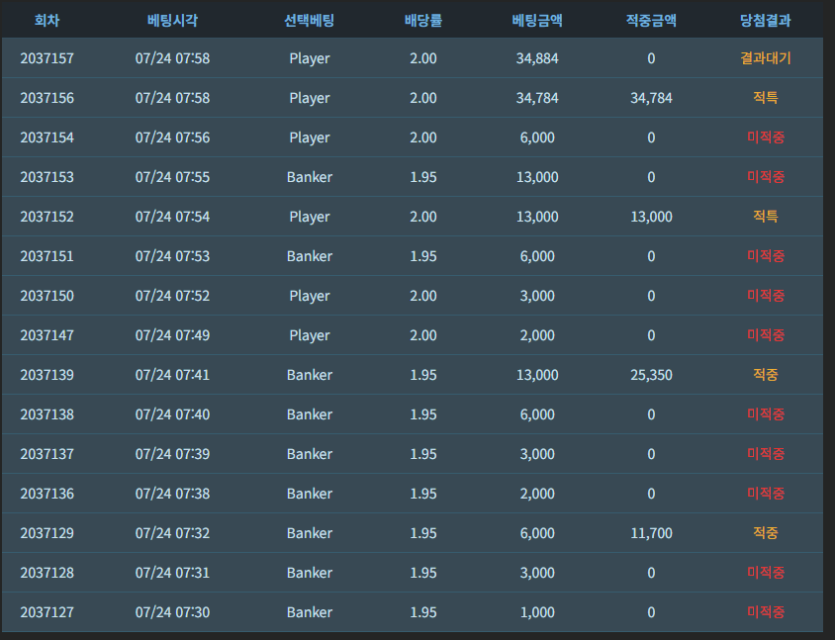Click the 미적중 result in row 2037154

(766, 137)
